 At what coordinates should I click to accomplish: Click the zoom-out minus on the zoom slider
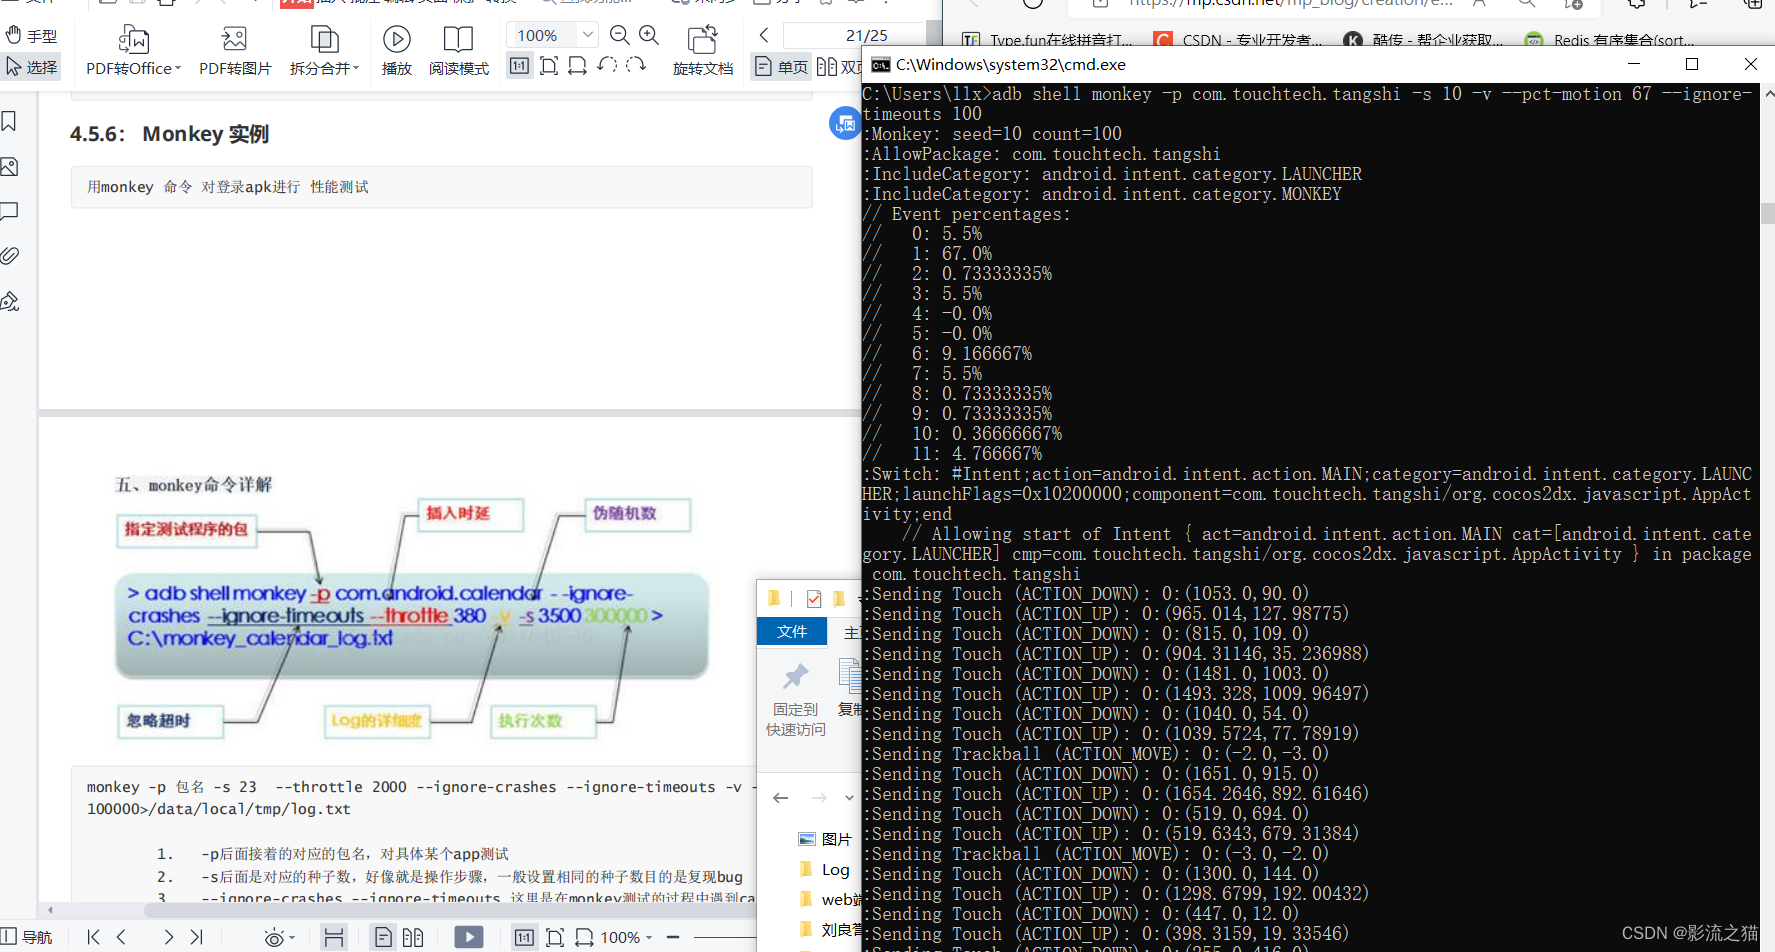pos(672,937)
